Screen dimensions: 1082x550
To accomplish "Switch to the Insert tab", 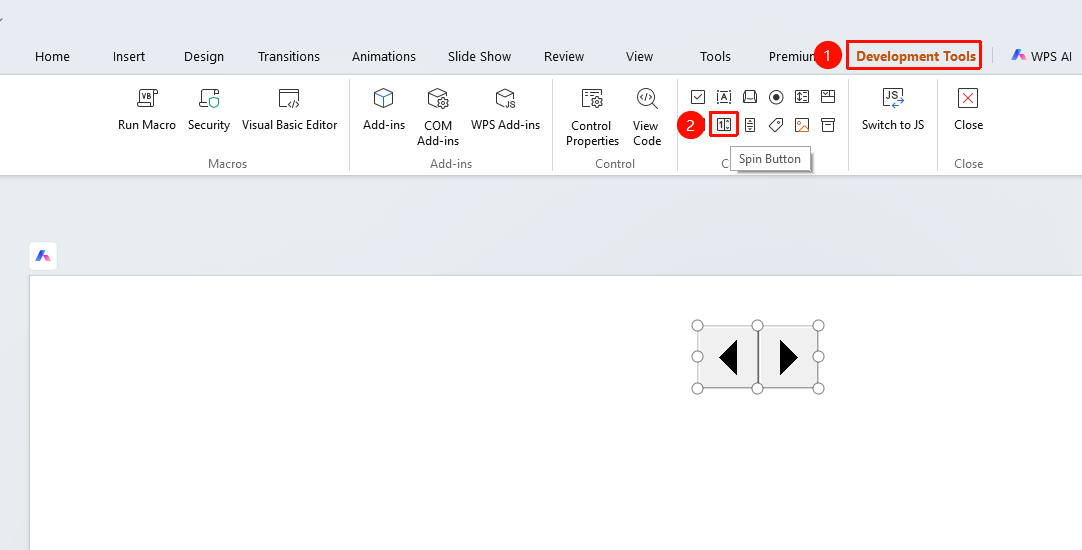I will [129, 57].
